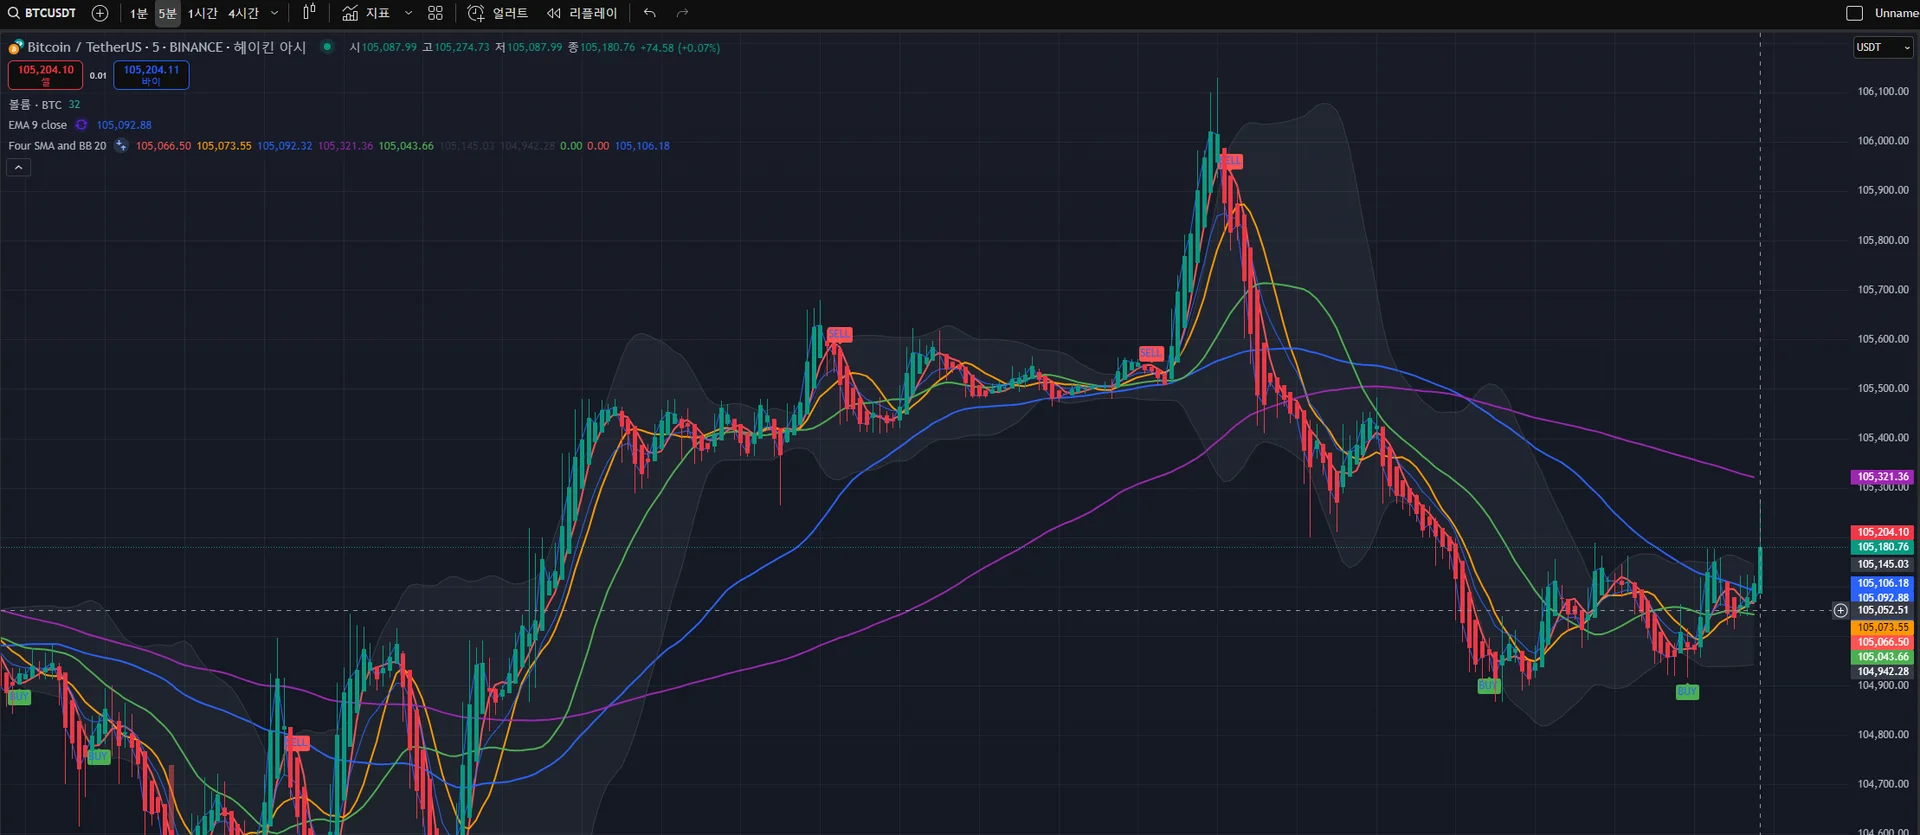This screenshot has width=1920, height=835.
Task: Click the close price 종 105,180.76 in legend
Action: click(x=602, y=47)
